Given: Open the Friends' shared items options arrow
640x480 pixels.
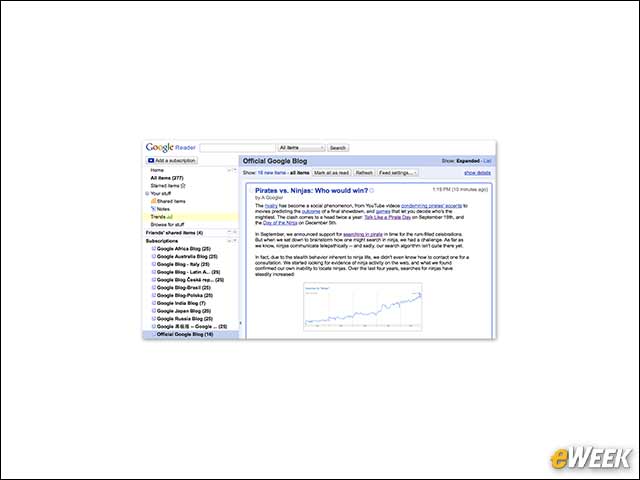Looking at the screenshot, I should (235, 232).
